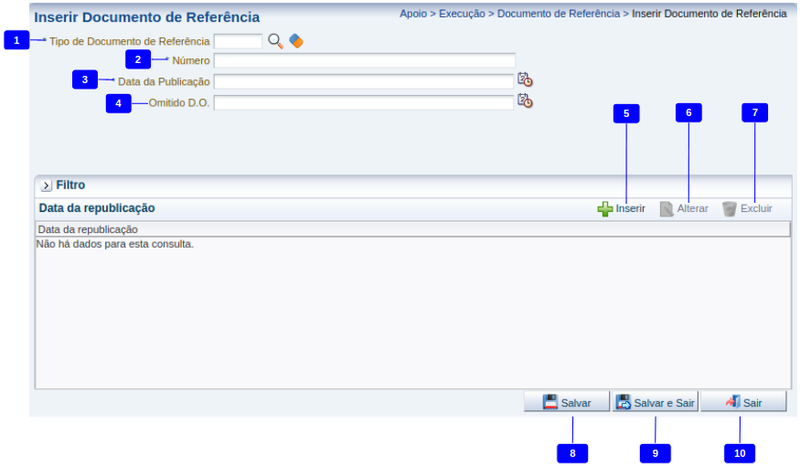Screen dimensions: 800x466
Task: Click the eraser icon to clear document type
Action: point(295,41)
